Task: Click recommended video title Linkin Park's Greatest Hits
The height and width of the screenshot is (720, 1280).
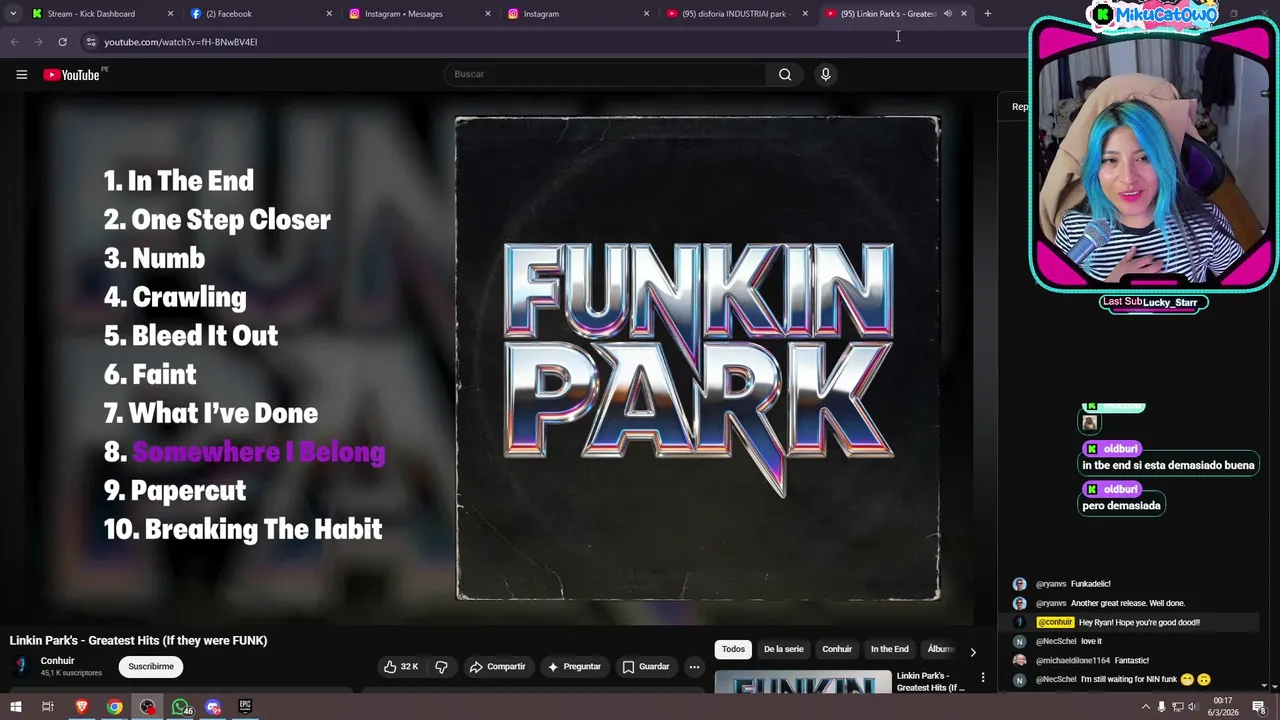Action: (930, 682)
